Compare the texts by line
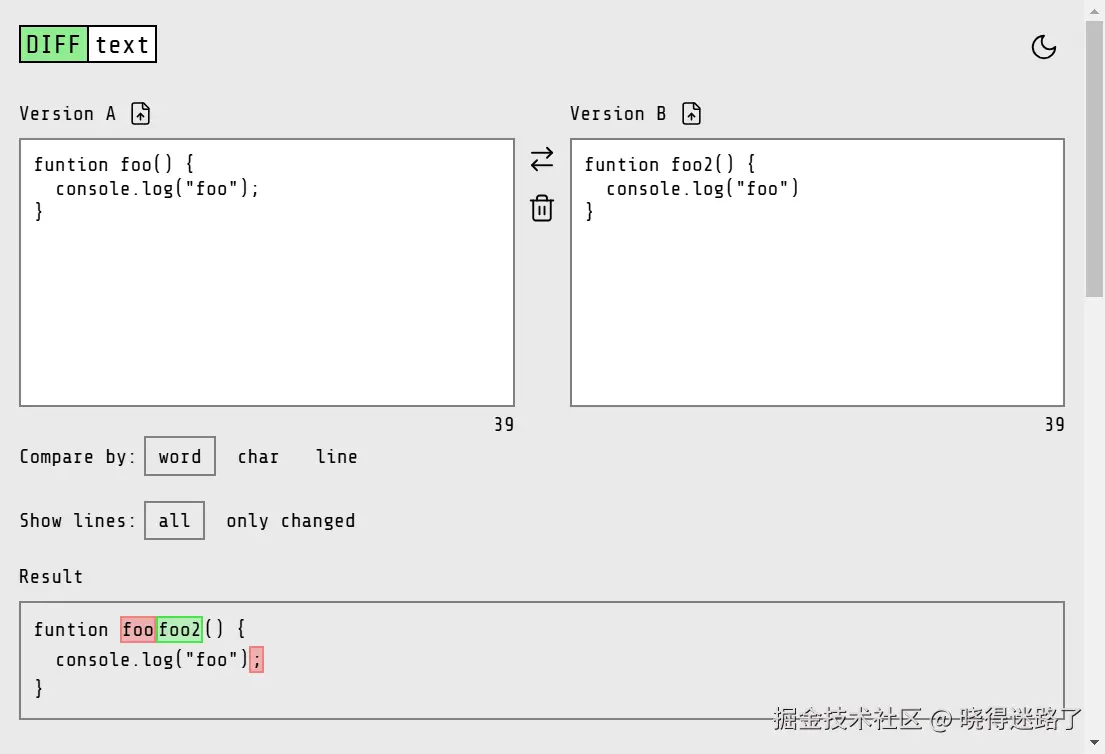 [x=336, y=456]
